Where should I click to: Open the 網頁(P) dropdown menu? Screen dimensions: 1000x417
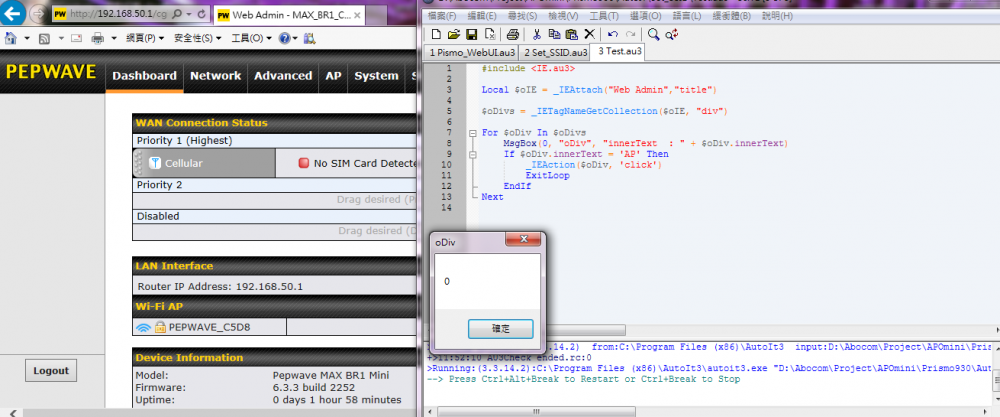[145, 38]
